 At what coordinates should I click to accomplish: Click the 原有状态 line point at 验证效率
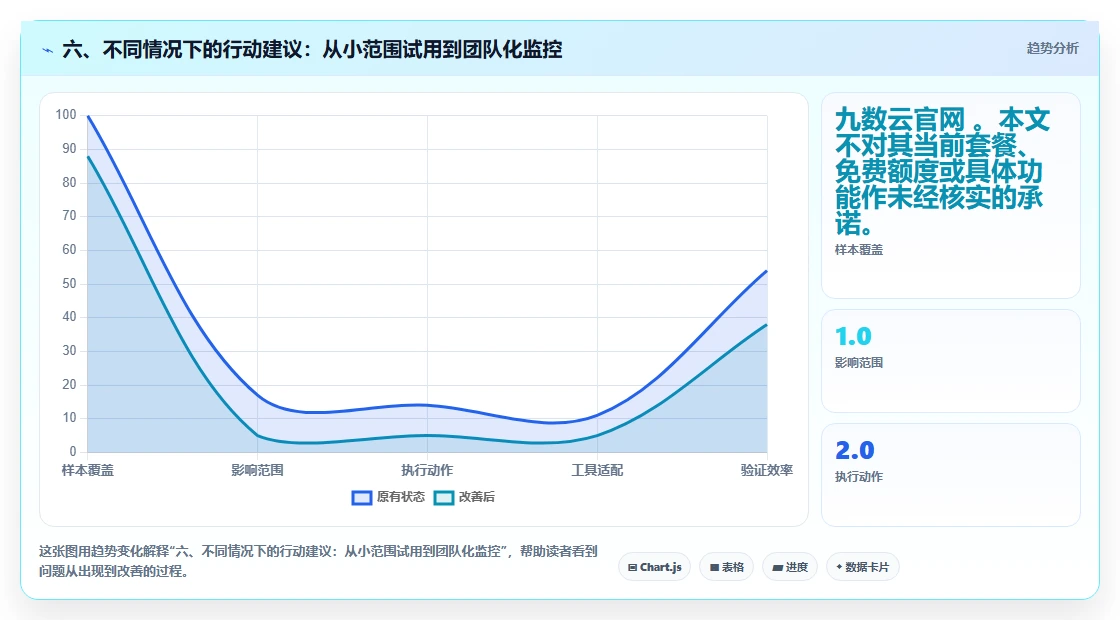click(x=766, y=271)
